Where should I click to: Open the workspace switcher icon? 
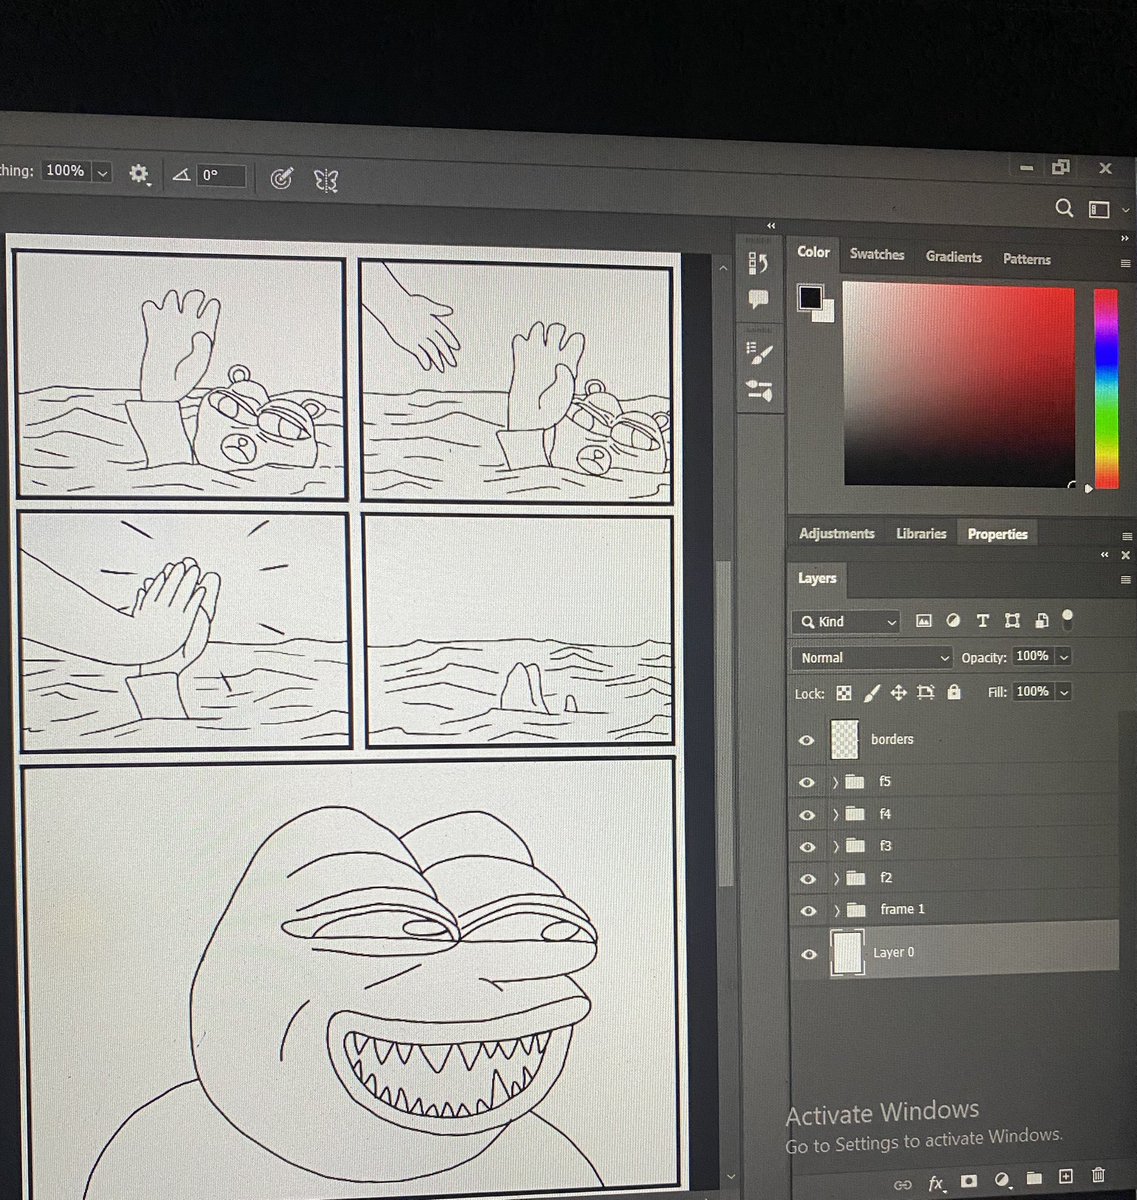[1099, 209]
